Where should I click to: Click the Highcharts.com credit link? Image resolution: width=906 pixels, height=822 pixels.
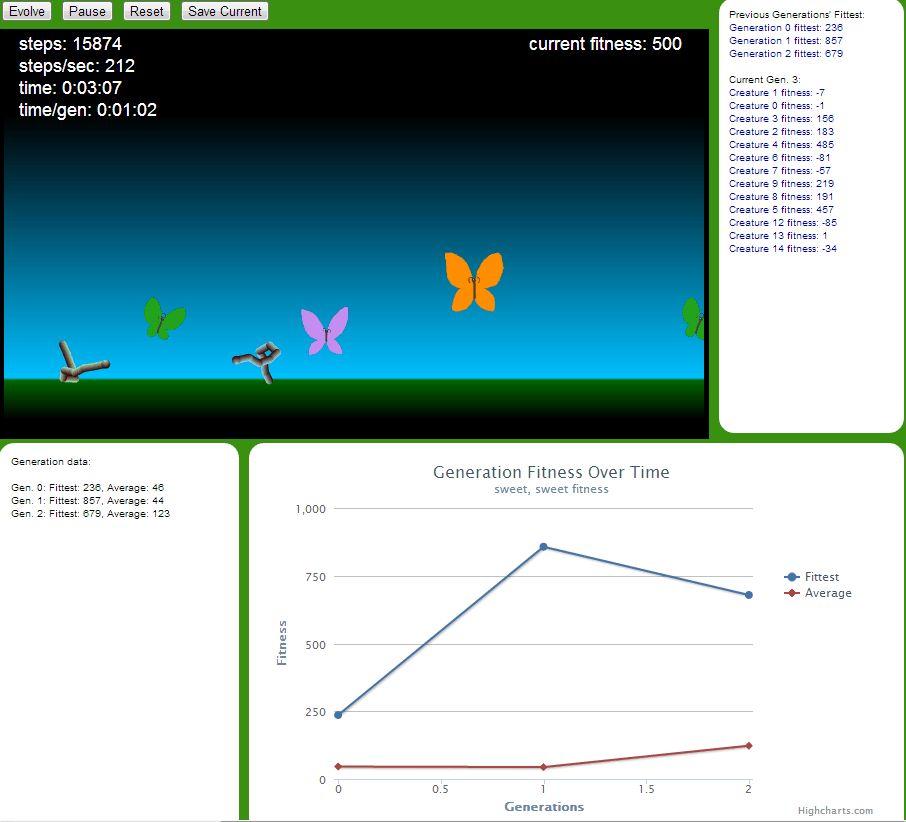(x=835, y=810)
